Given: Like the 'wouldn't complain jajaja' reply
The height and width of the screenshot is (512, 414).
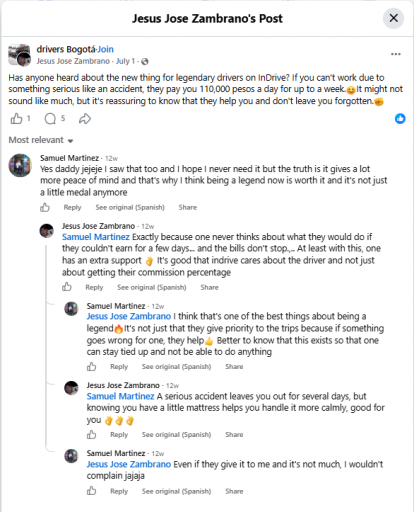Looking at the screenshot, I should 92,491.
